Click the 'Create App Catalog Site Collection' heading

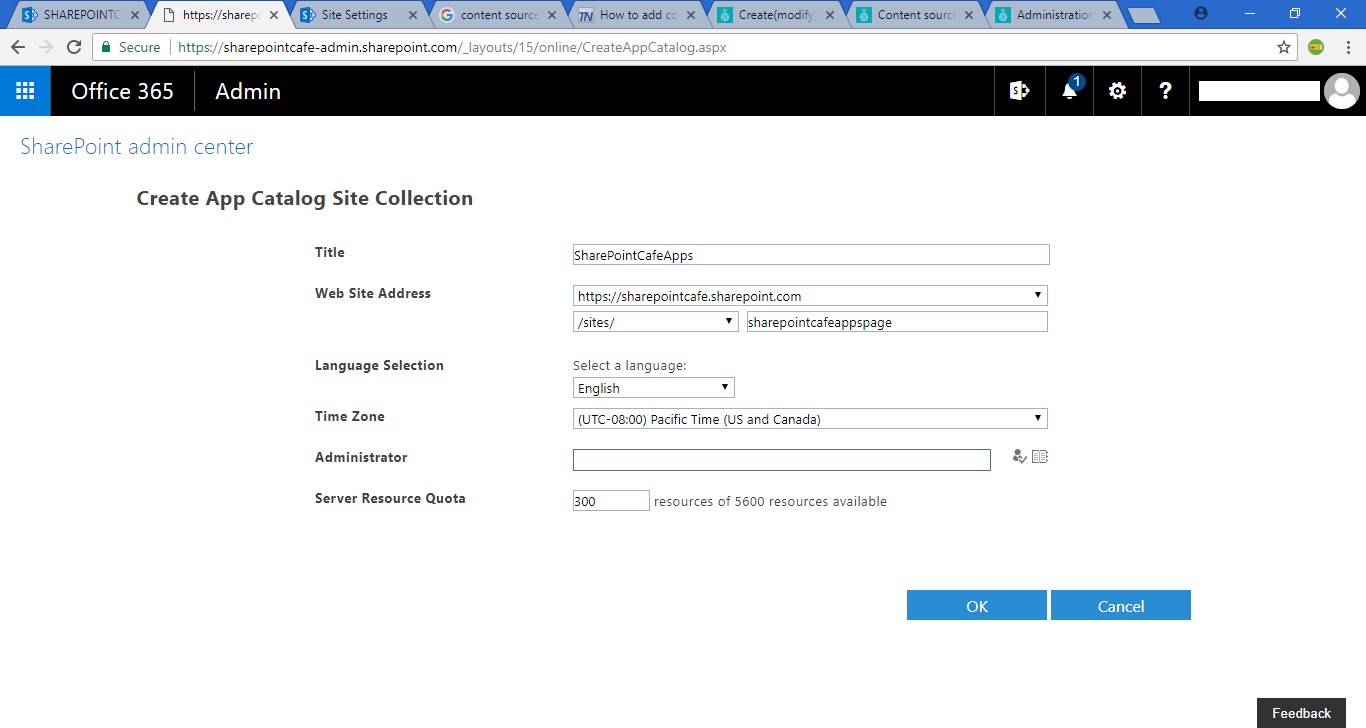point(305,198)
